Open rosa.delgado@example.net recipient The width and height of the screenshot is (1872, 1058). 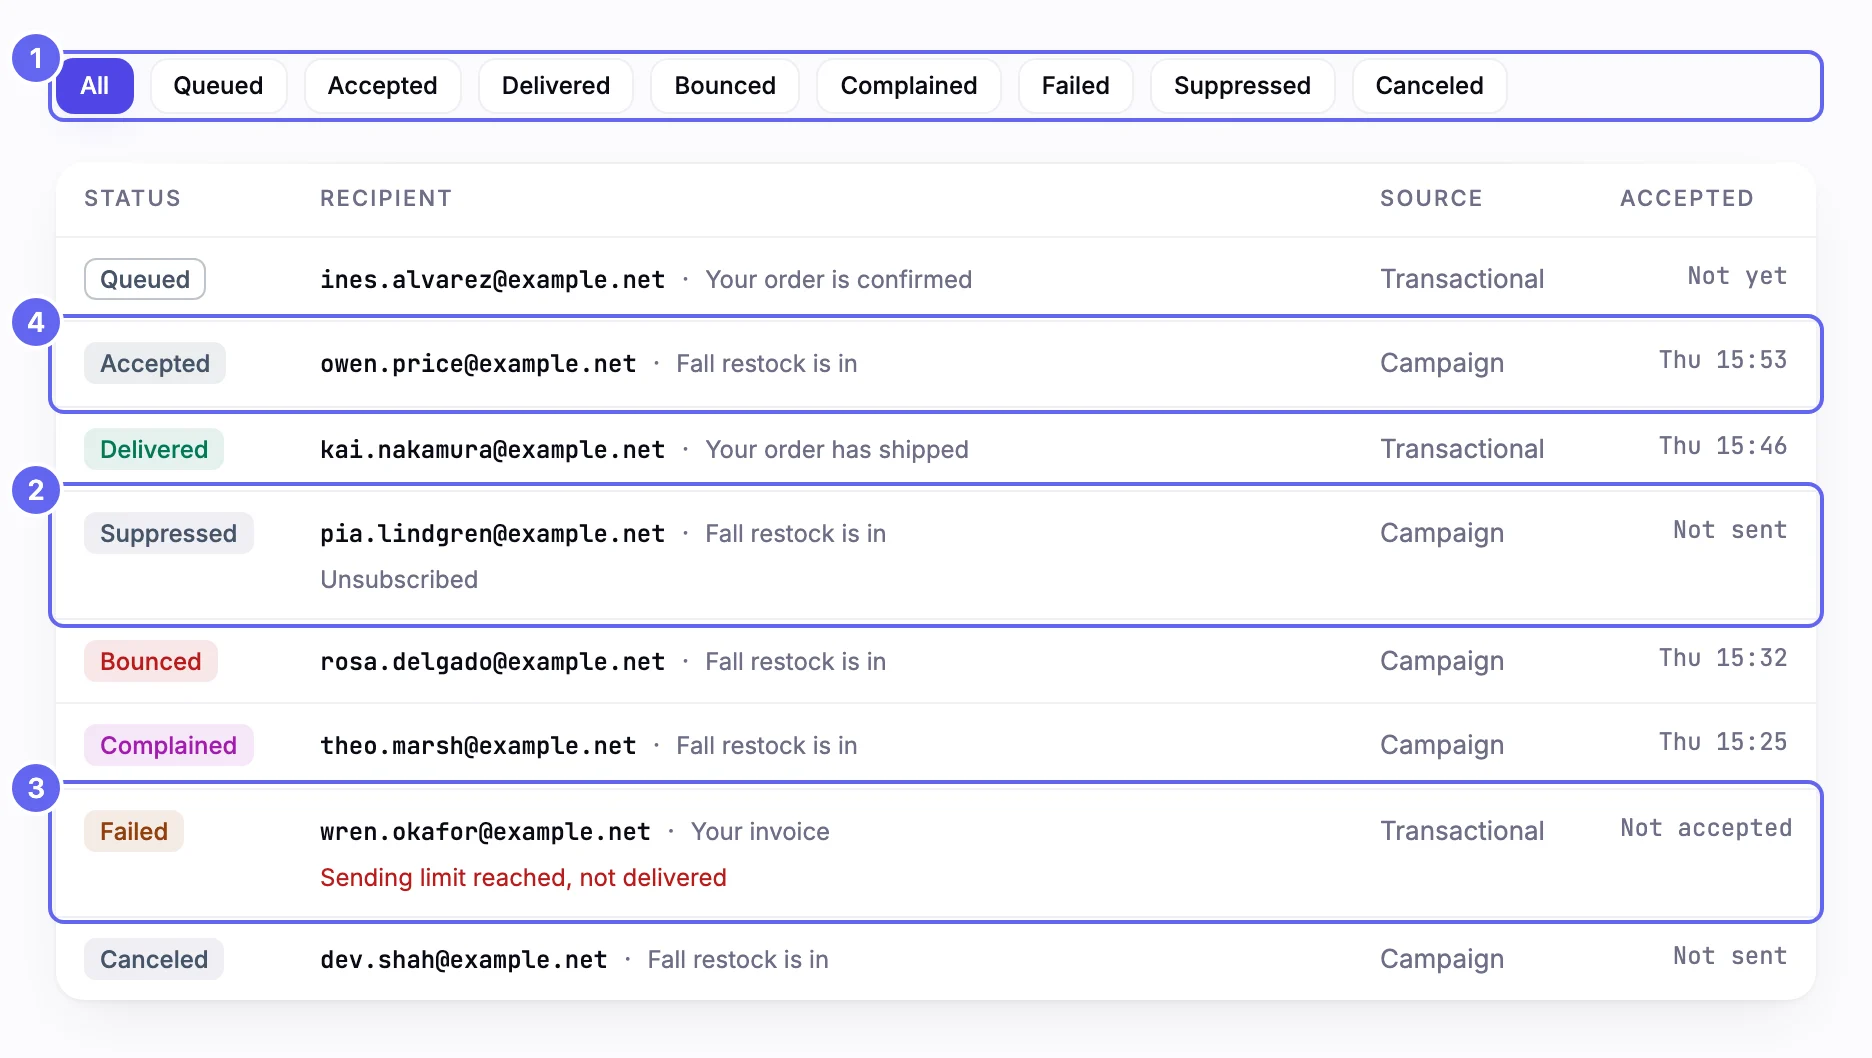pos(492,661)
